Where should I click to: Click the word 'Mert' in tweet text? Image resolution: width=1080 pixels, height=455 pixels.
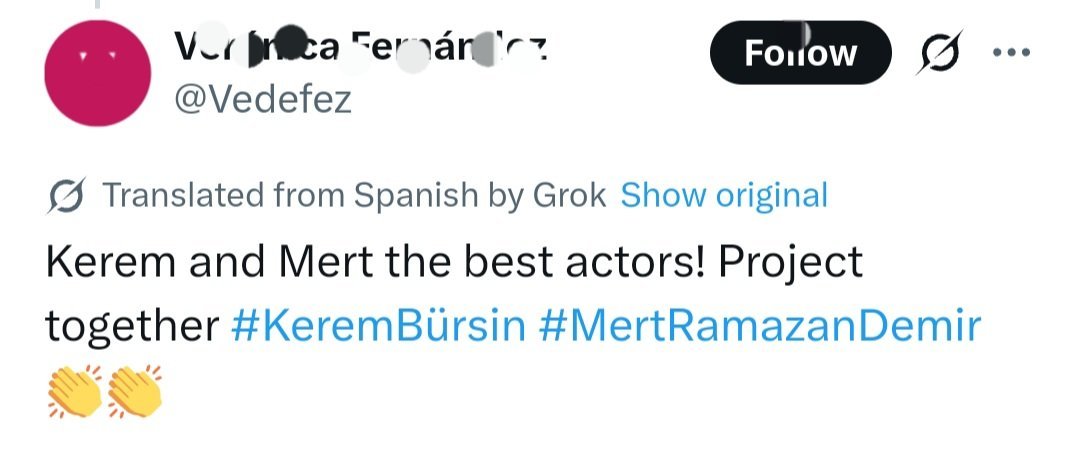(316, 262)
